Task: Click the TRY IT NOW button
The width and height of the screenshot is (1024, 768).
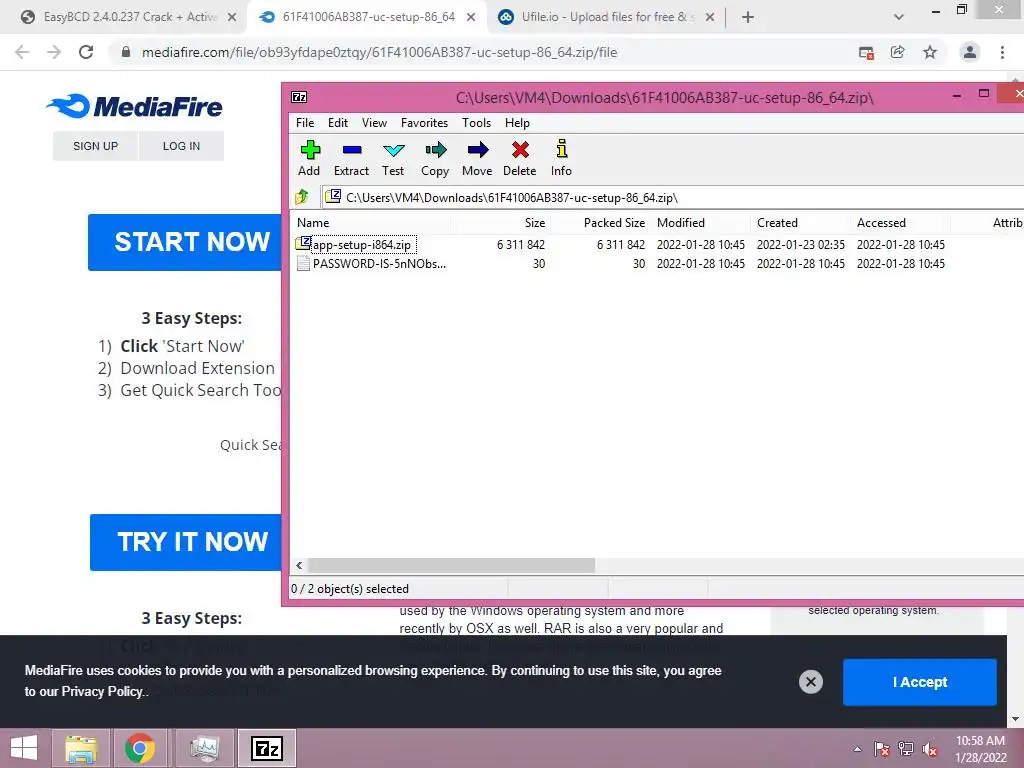Action: pyautogui.click(x=185, y=542)
